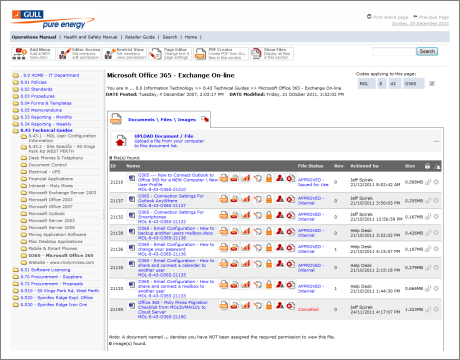Open the Website - www.molymines.com subfolder

[x=61, y=262]
